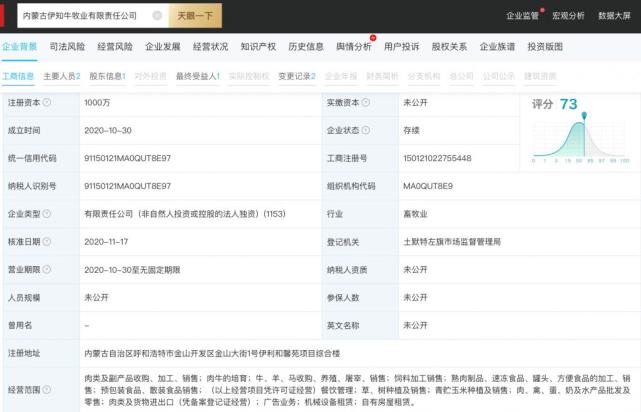641x412 pixels.
Task: Click the 有限责任公司 company type value
Action: tap(185, 214)
